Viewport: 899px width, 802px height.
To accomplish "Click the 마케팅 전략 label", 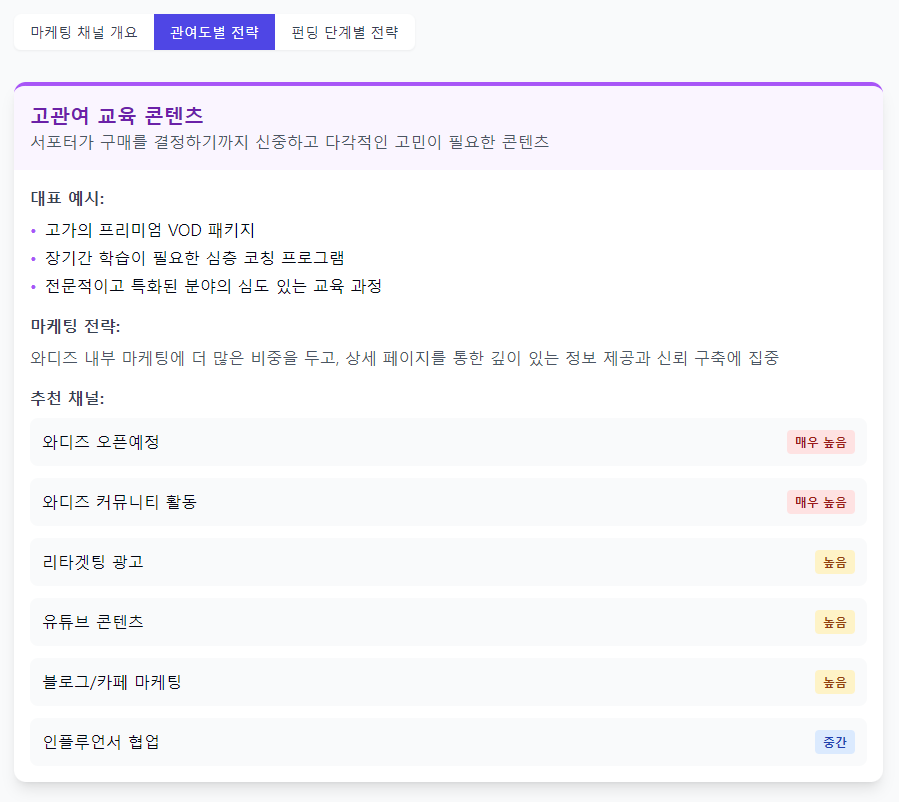I will coord(75,326).
